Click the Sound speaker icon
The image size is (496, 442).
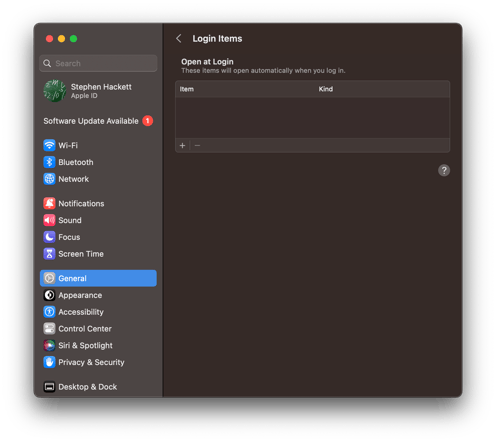click(x=49, y=220)
